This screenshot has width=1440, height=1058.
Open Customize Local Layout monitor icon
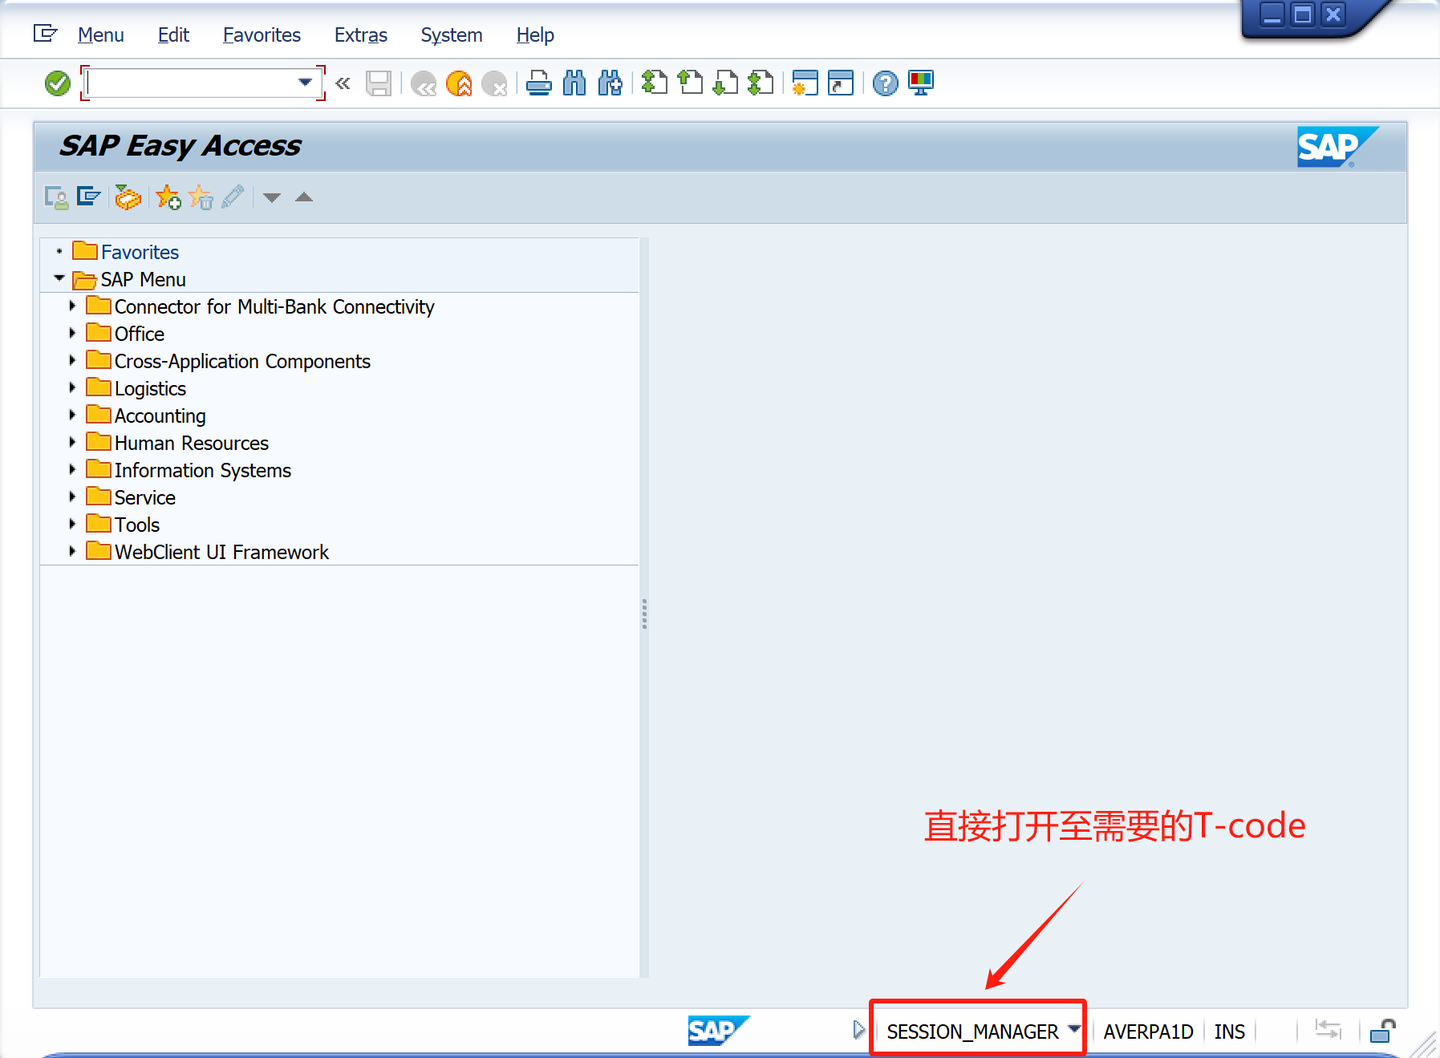point(920,83)
